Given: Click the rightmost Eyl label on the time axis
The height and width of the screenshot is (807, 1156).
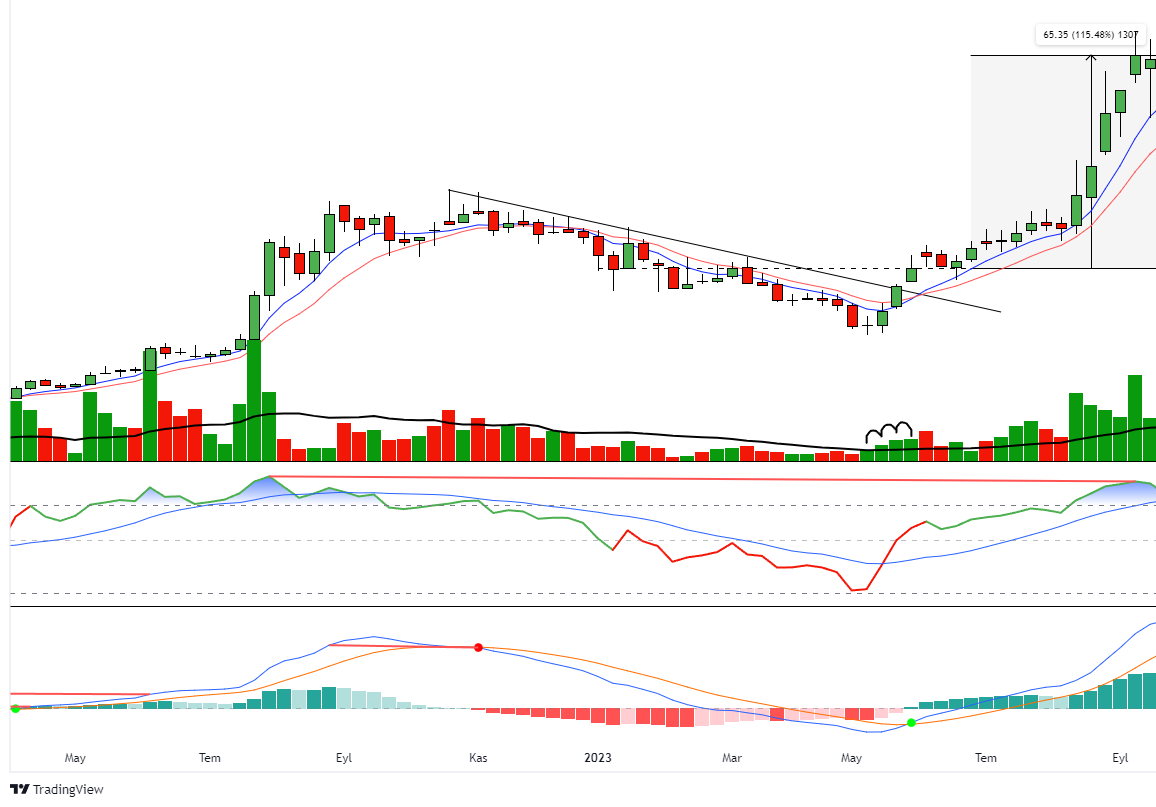Looking at the screenshot, I should [1117, 758].
